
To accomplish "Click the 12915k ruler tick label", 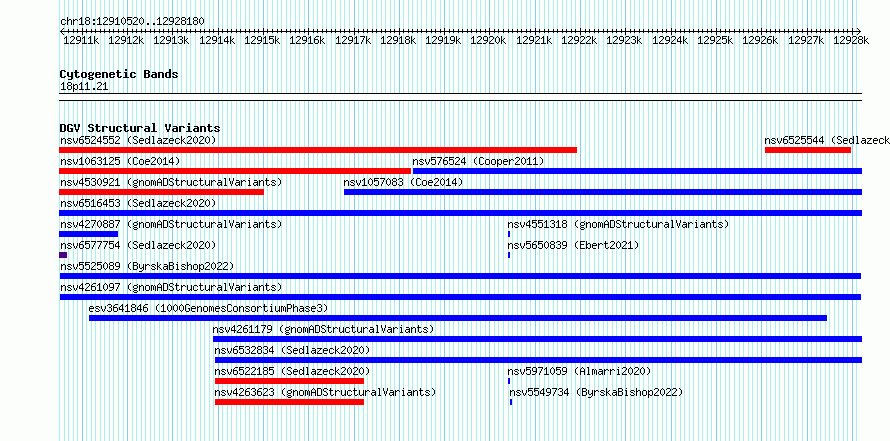I will (262, 40).
